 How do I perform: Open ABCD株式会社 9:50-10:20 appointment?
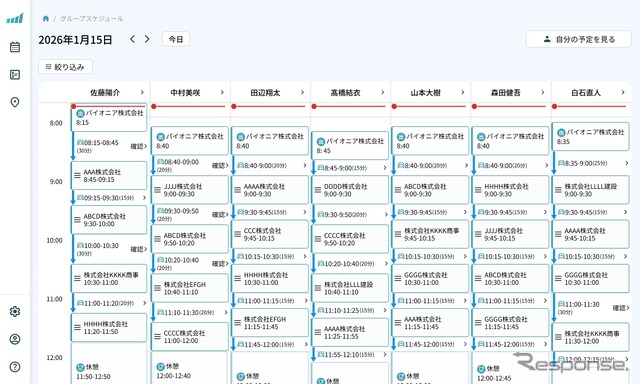pyautogui.click(x=190, y=239)
